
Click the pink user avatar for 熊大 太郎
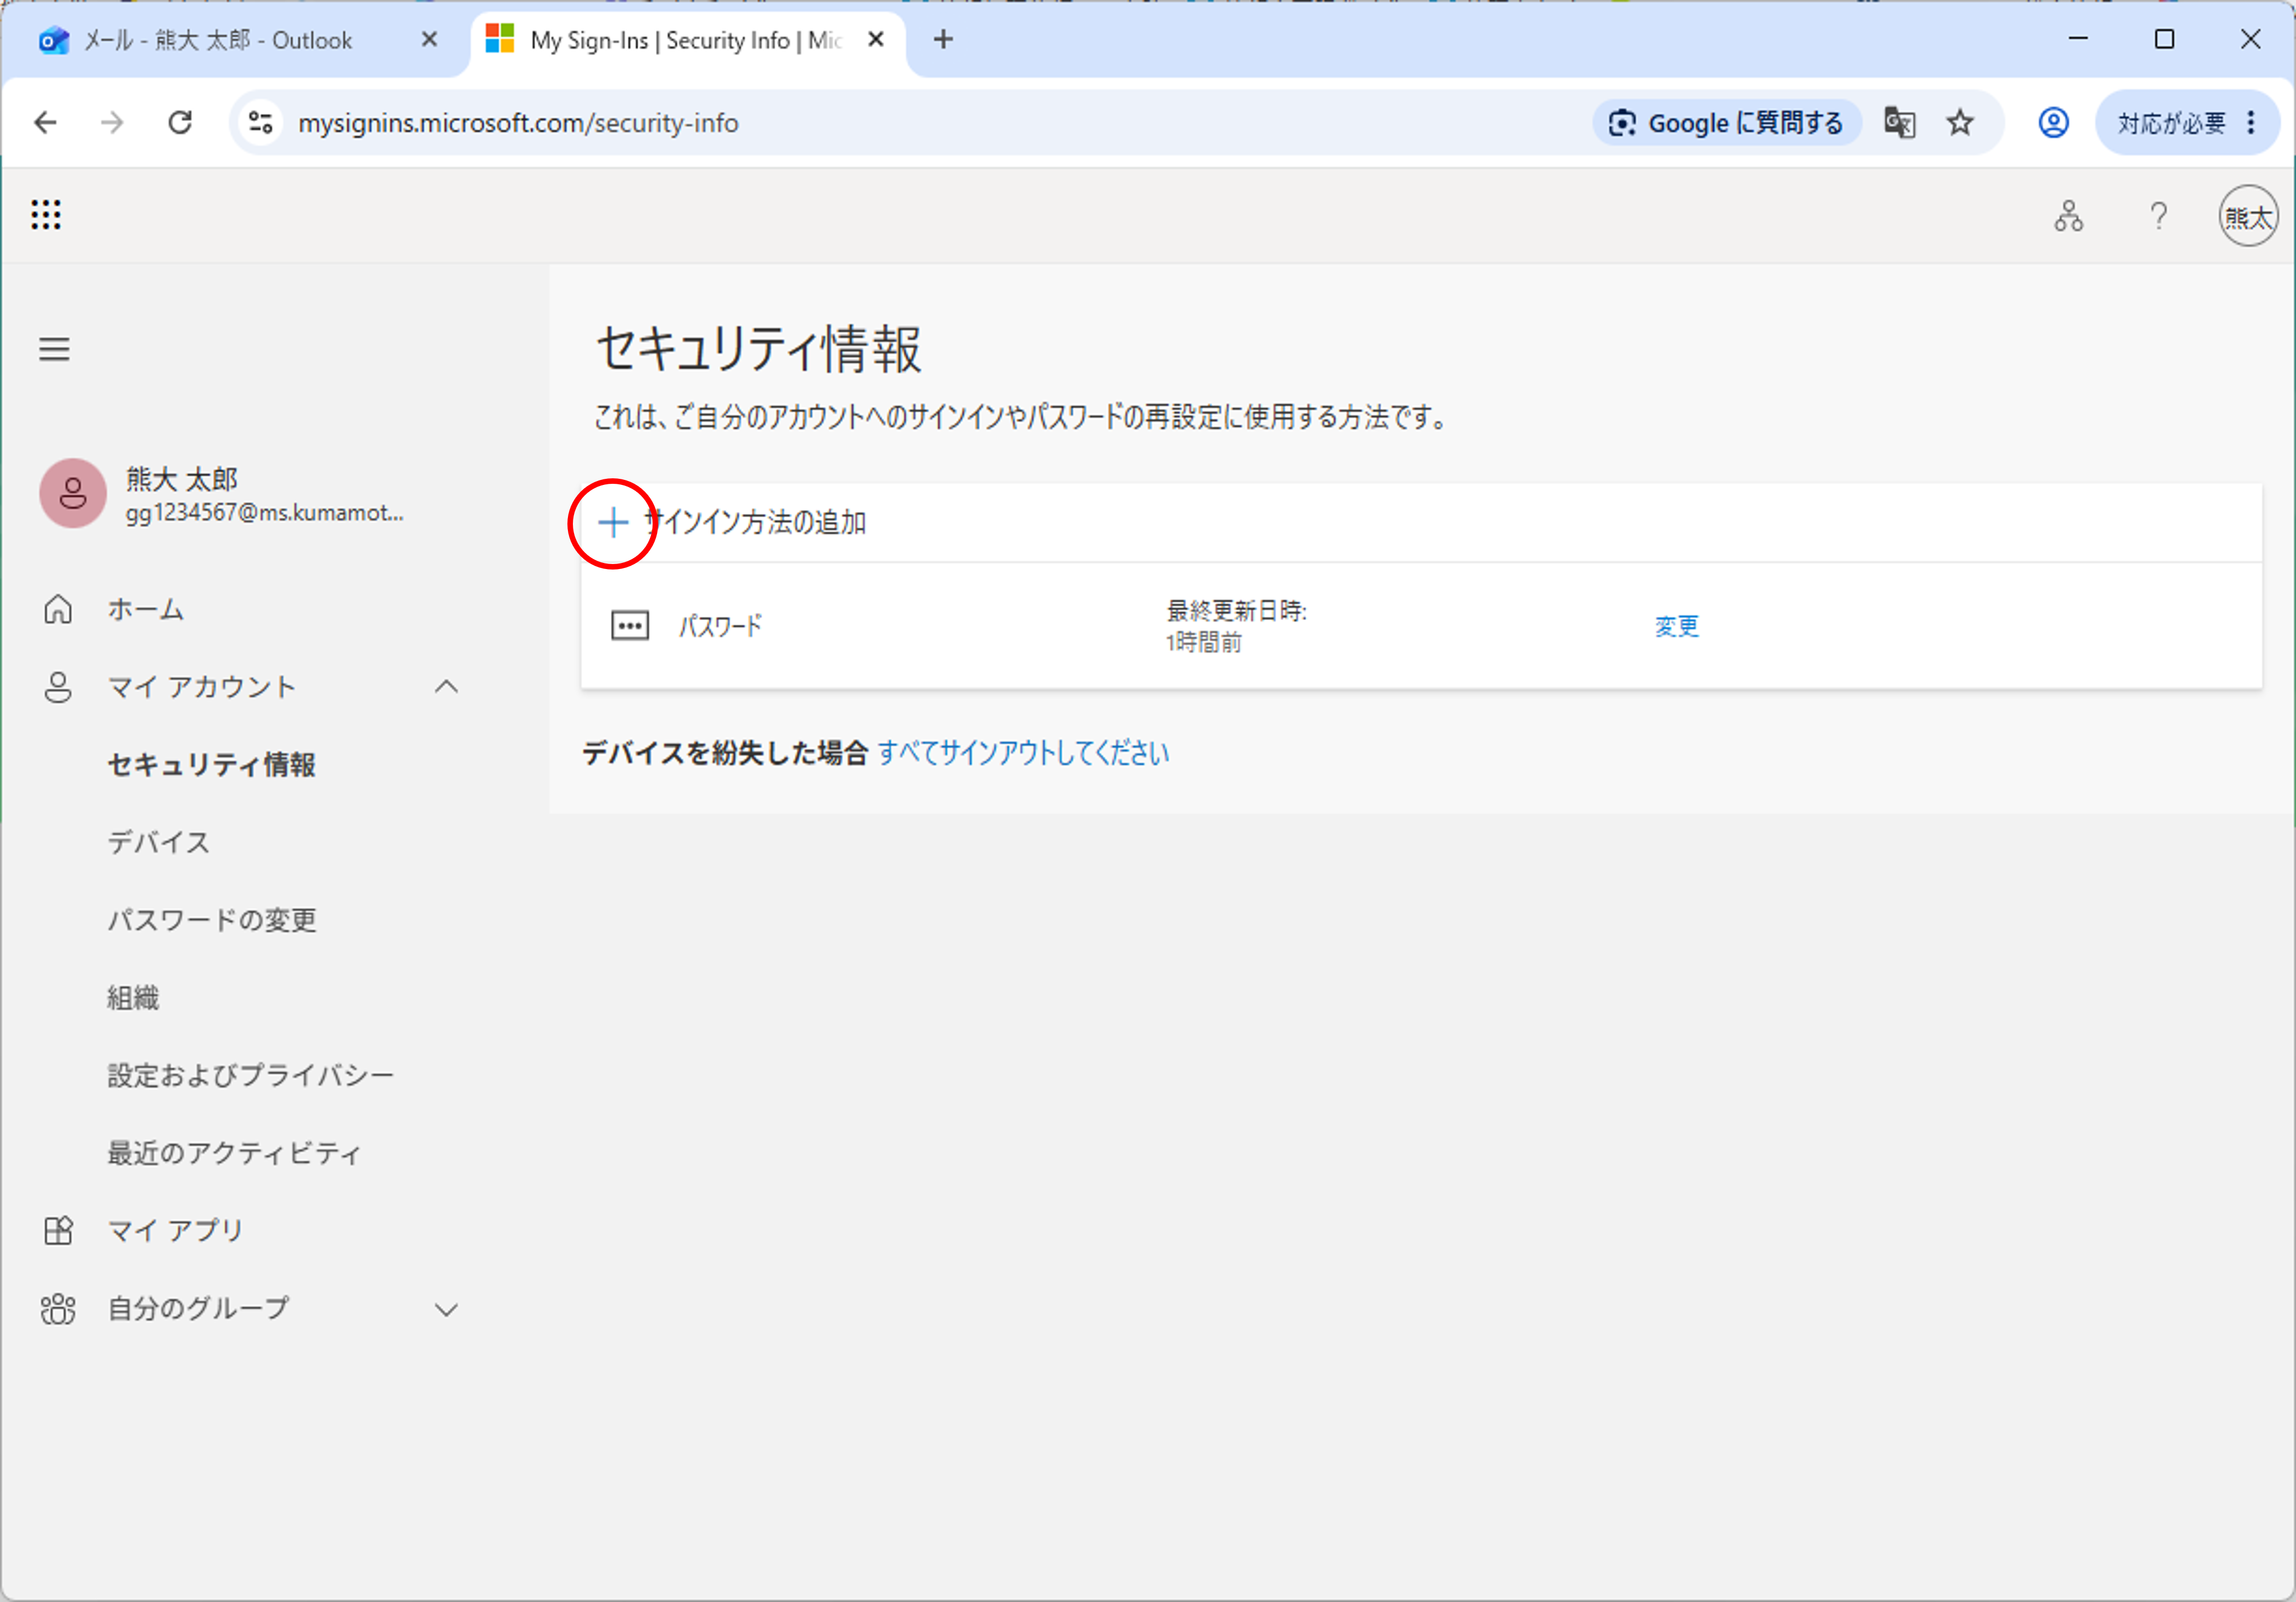[73, 493]
